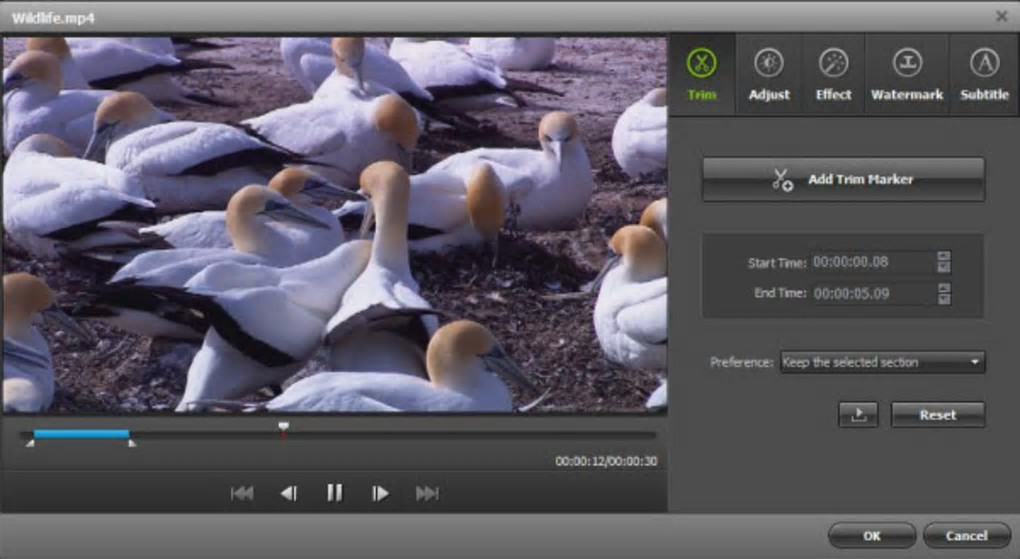1020x559 pixels.
Task: Open the Subtitle tab
Action: (x=984, y=75)
